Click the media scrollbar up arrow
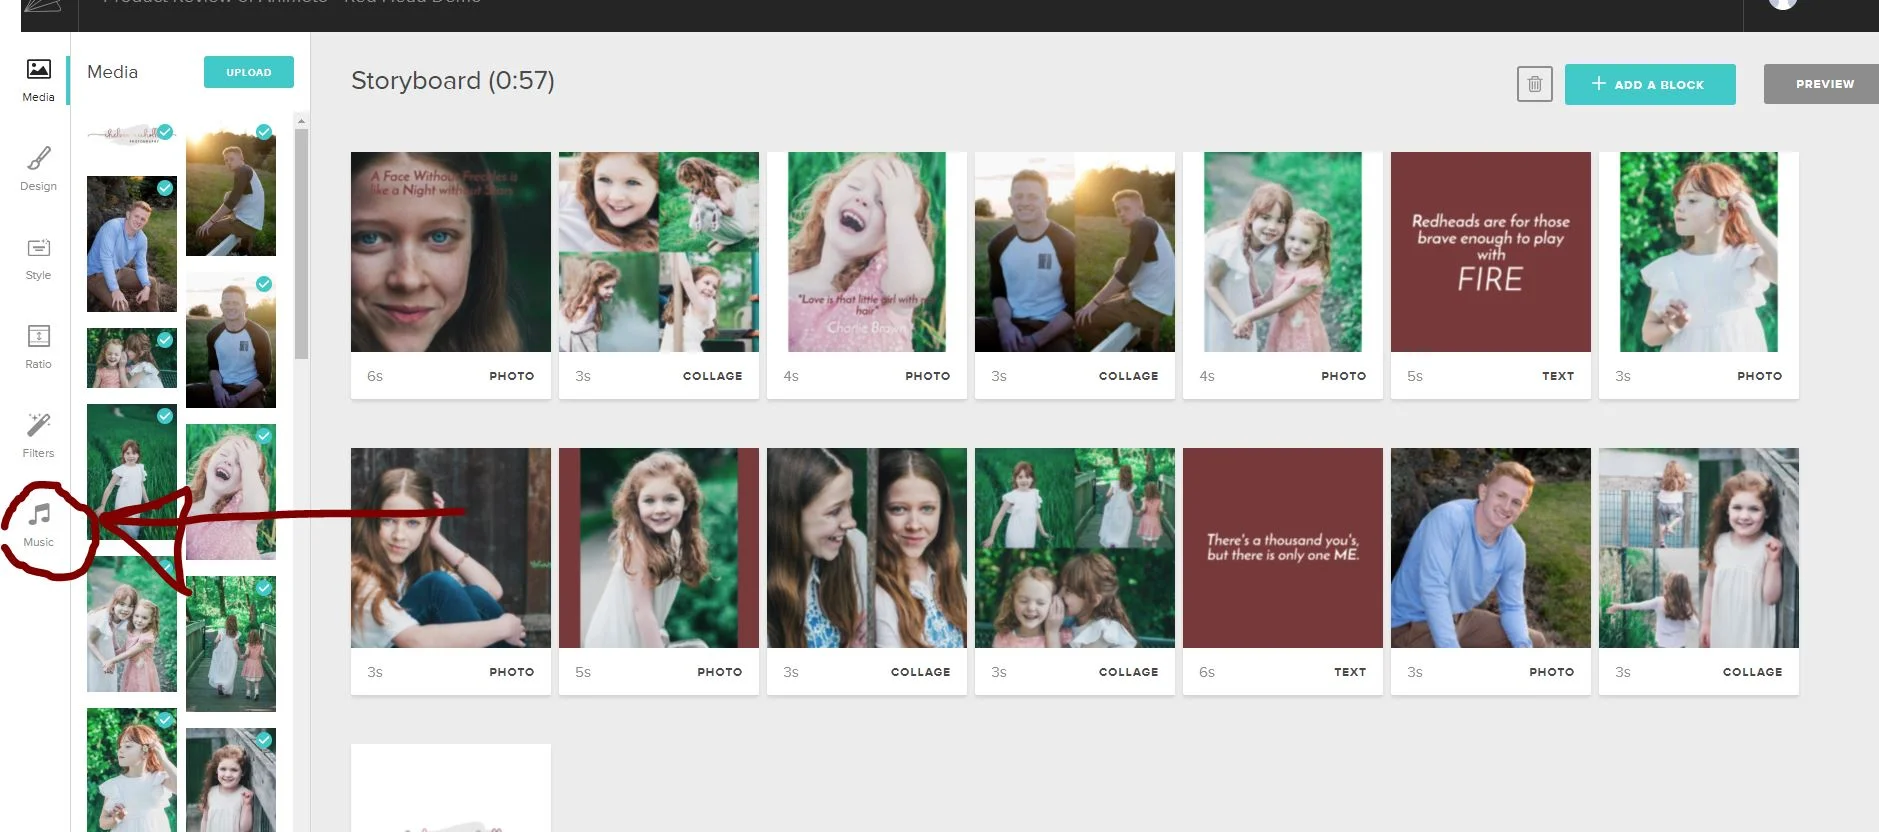The height and width of the screenshot is (832, 1879). 302,120
